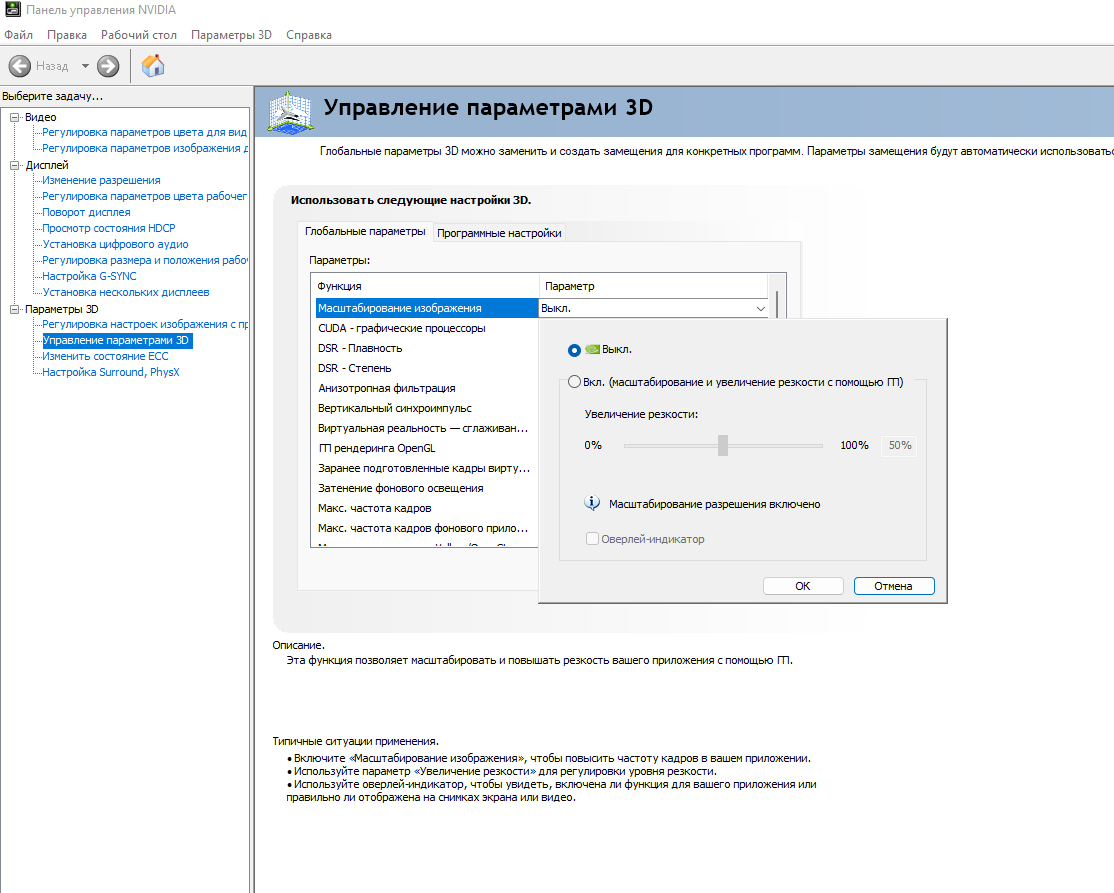
Task: Open Регулировка настроек изображения с просмотром
Action: 145,324
